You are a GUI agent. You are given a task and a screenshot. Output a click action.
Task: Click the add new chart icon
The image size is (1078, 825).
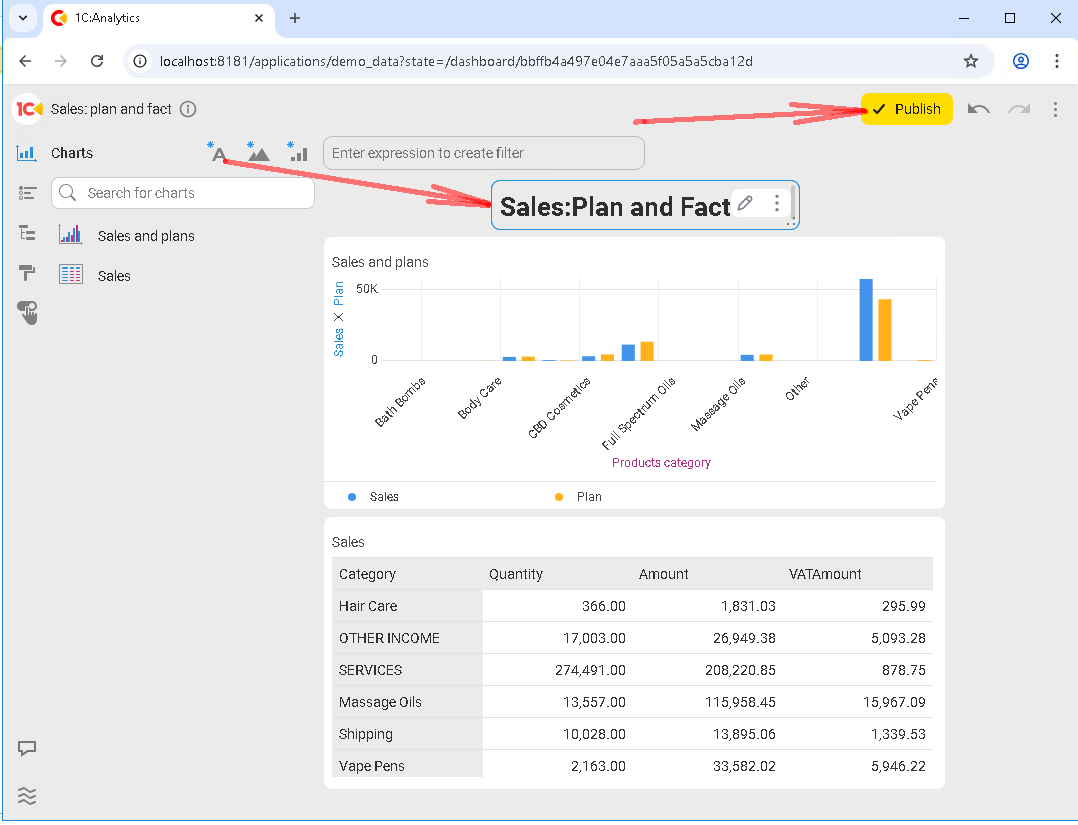(x=297, y=154)
